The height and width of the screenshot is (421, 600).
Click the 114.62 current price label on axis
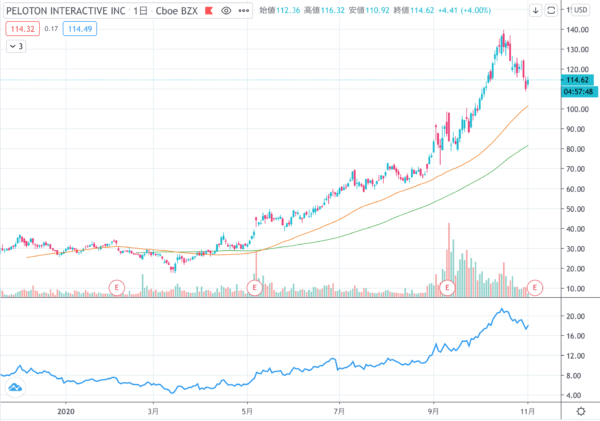tap(577, 80)
